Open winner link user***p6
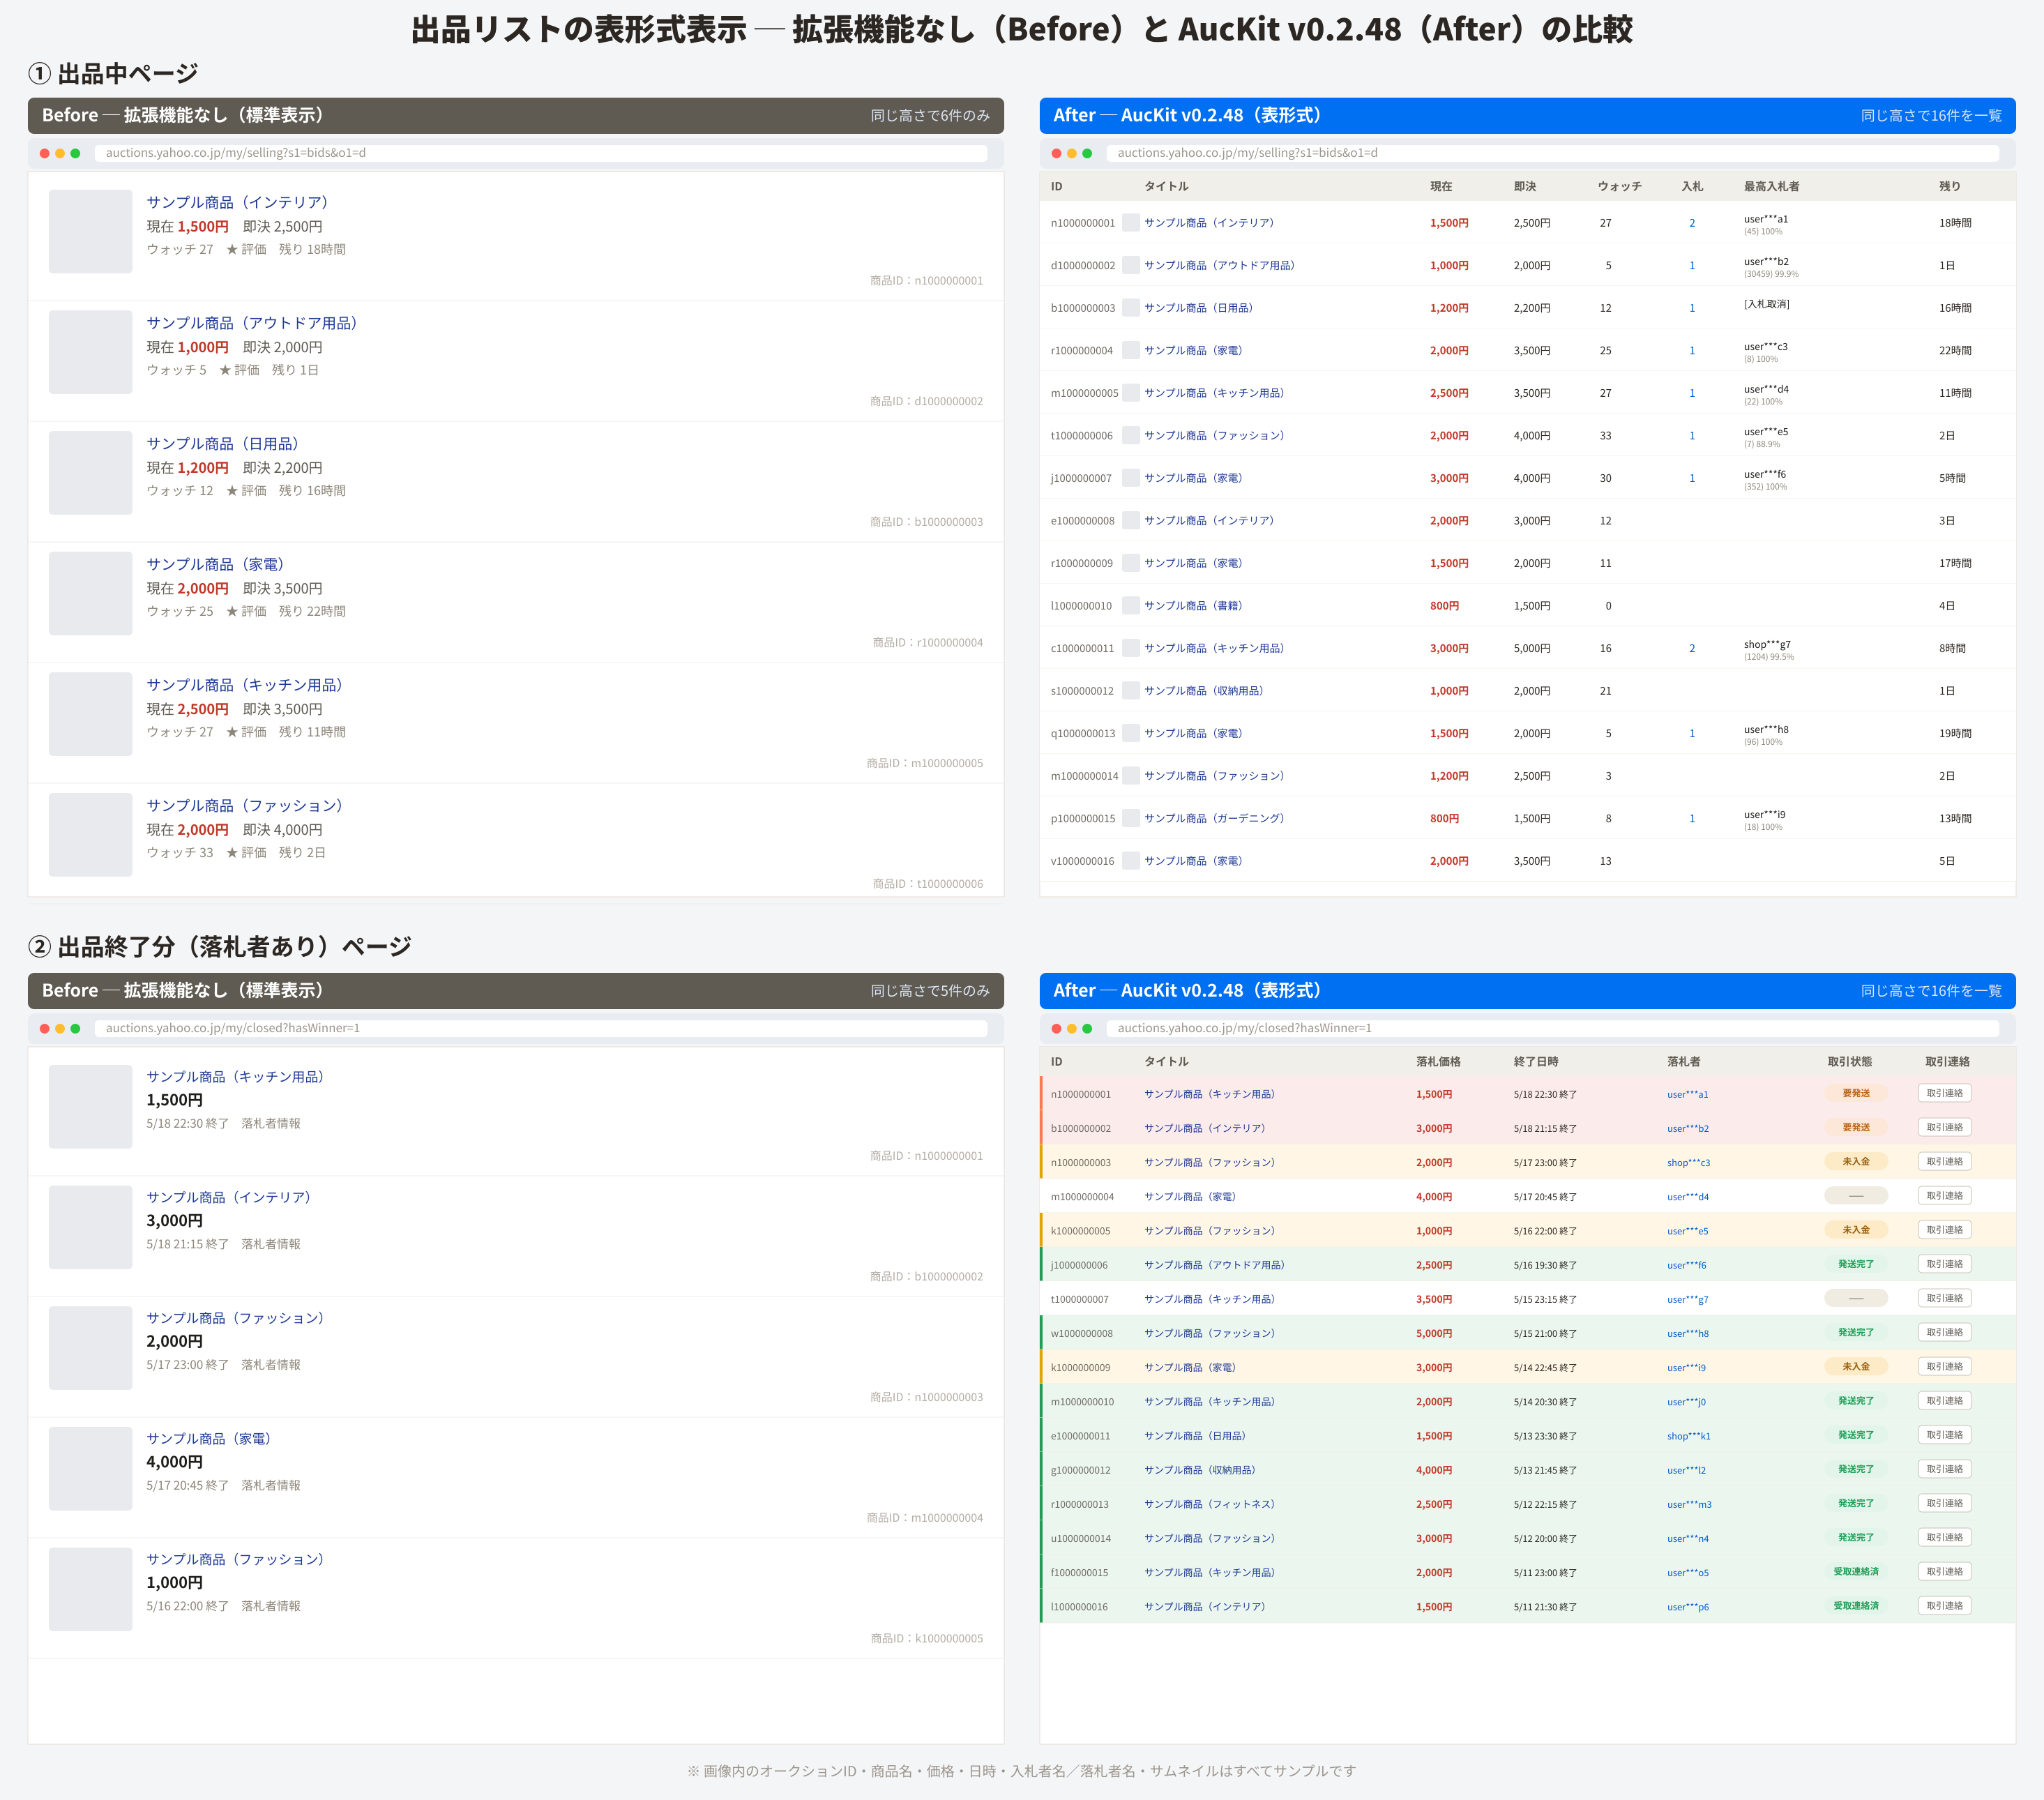The width and height of the screenshot is (2044, 1800). (1688, 1607)
